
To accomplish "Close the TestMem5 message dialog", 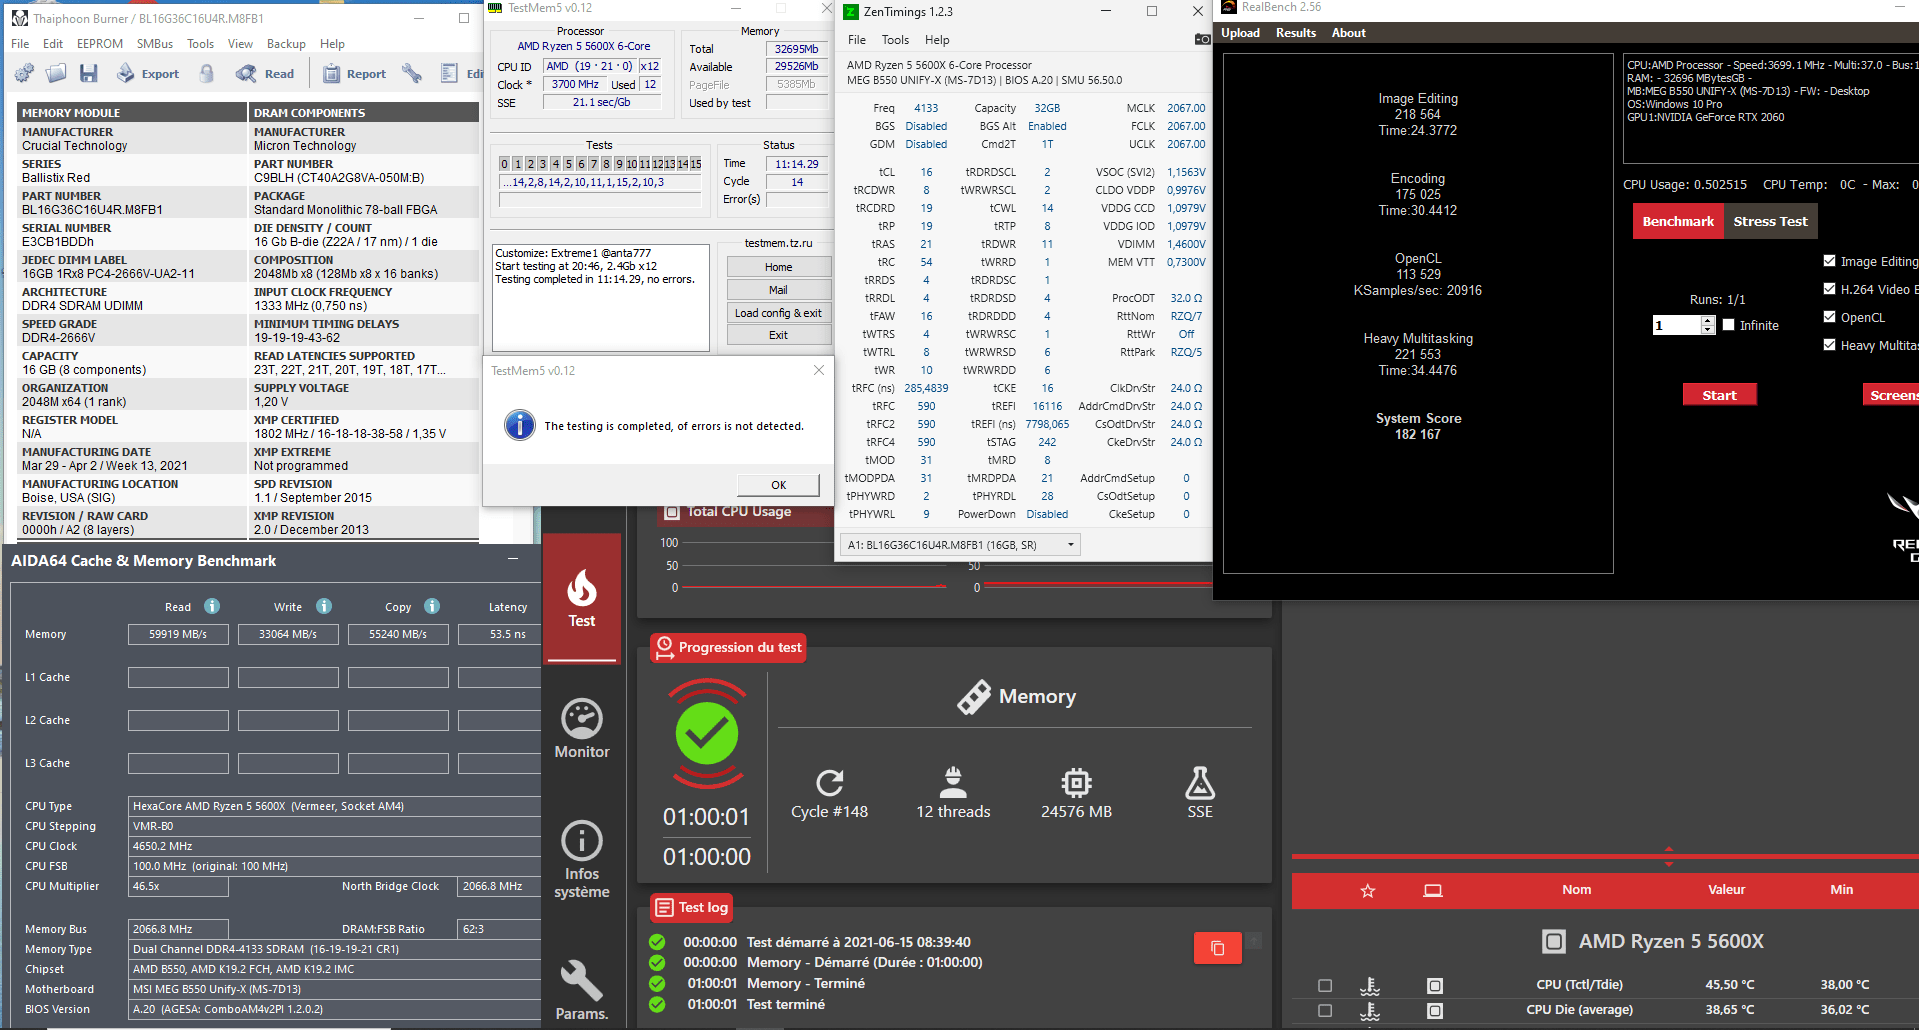I will tap(819, 370).
